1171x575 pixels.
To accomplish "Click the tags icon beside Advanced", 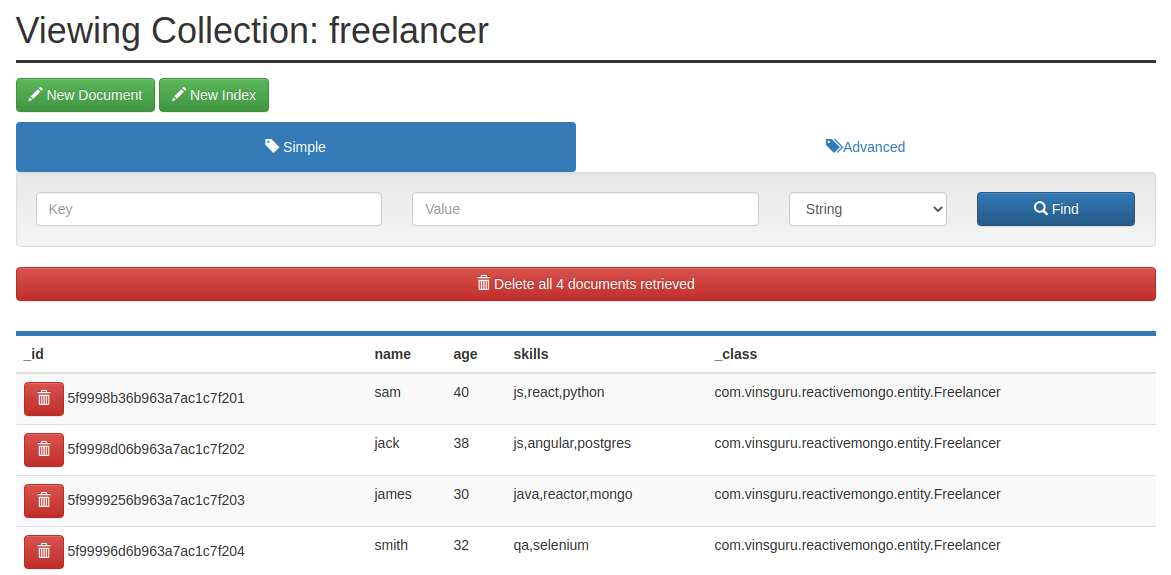I will 833,146.
